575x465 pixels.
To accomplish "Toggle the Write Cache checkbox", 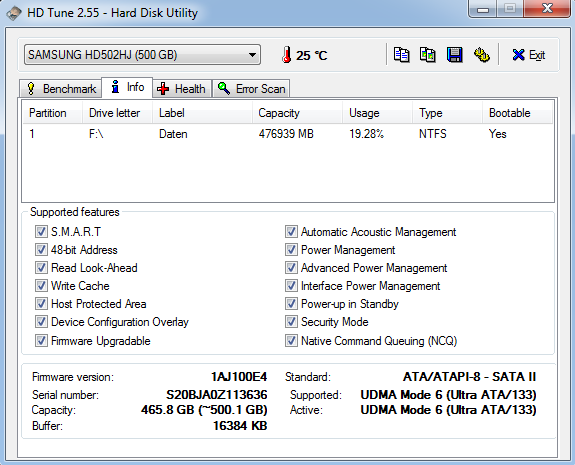I will [41, 286].
